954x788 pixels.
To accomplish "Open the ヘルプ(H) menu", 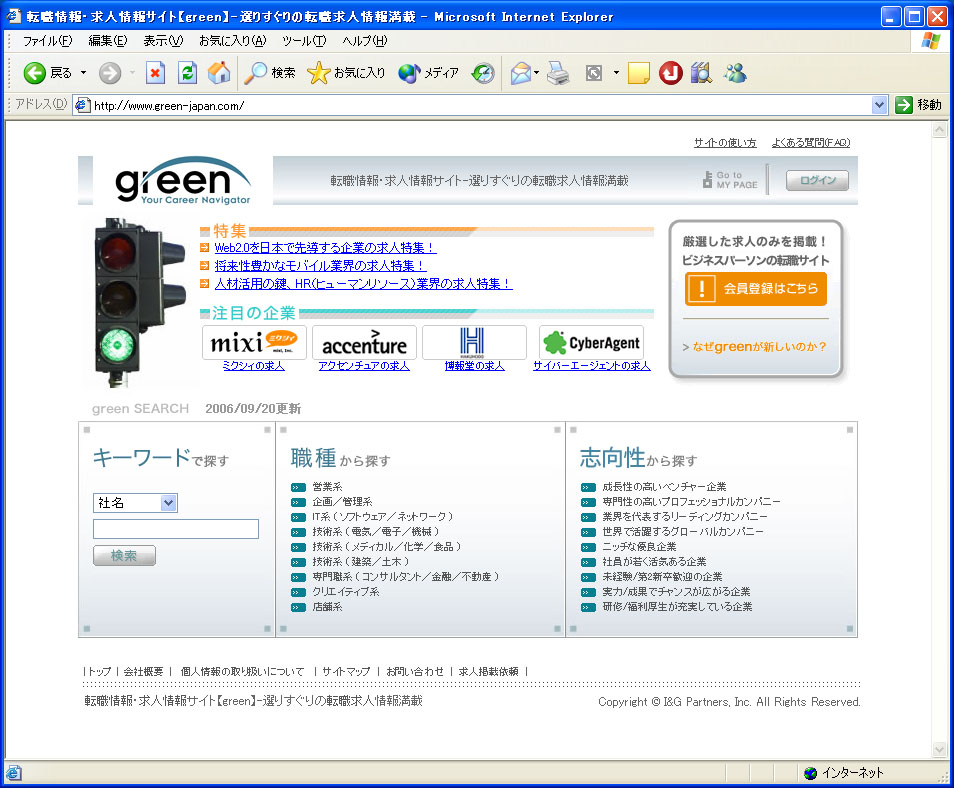I will coord(364,41).
